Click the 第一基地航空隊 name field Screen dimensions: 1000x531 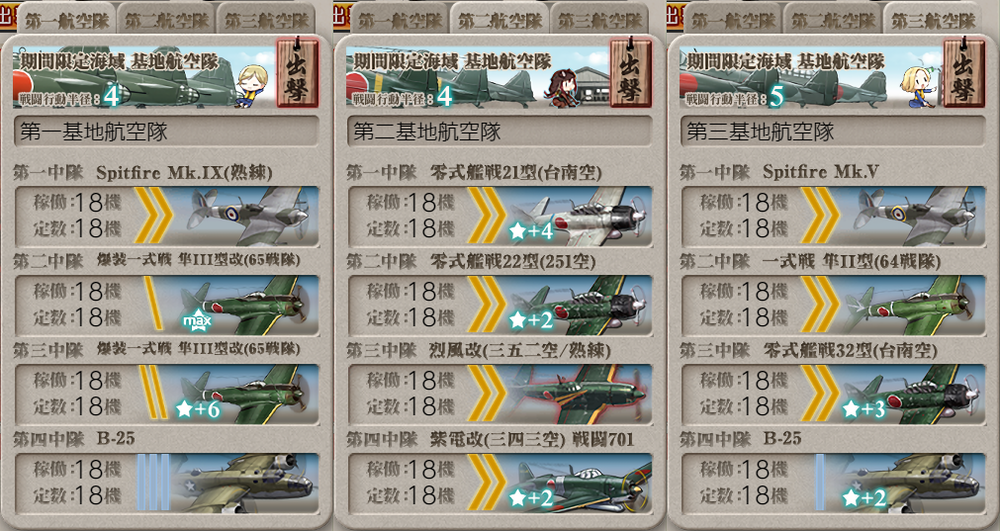tap(166, 132)
